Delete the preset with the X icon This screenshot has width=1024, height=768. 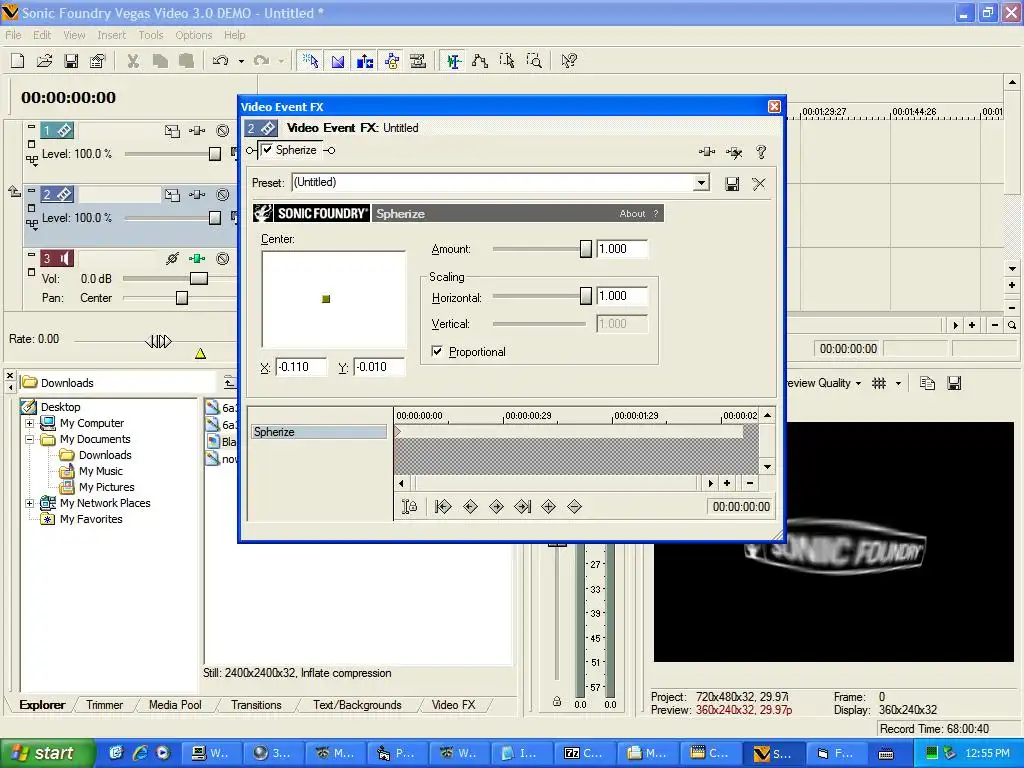(x=758, y=184)
